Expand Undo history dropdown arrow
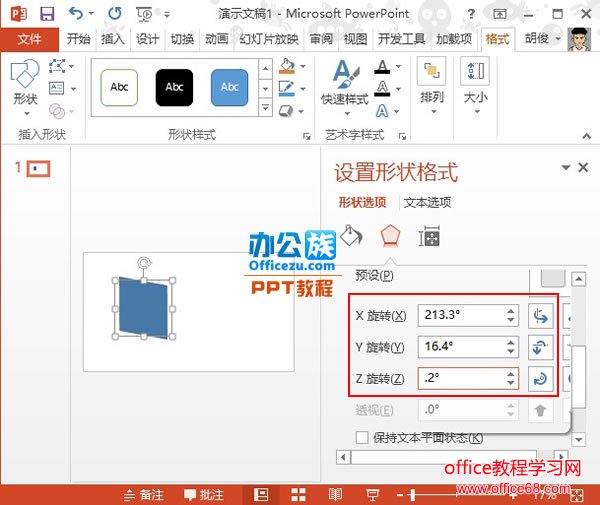Image resolution: width=600 pixels, height=505 pixels. coord(91,13)
